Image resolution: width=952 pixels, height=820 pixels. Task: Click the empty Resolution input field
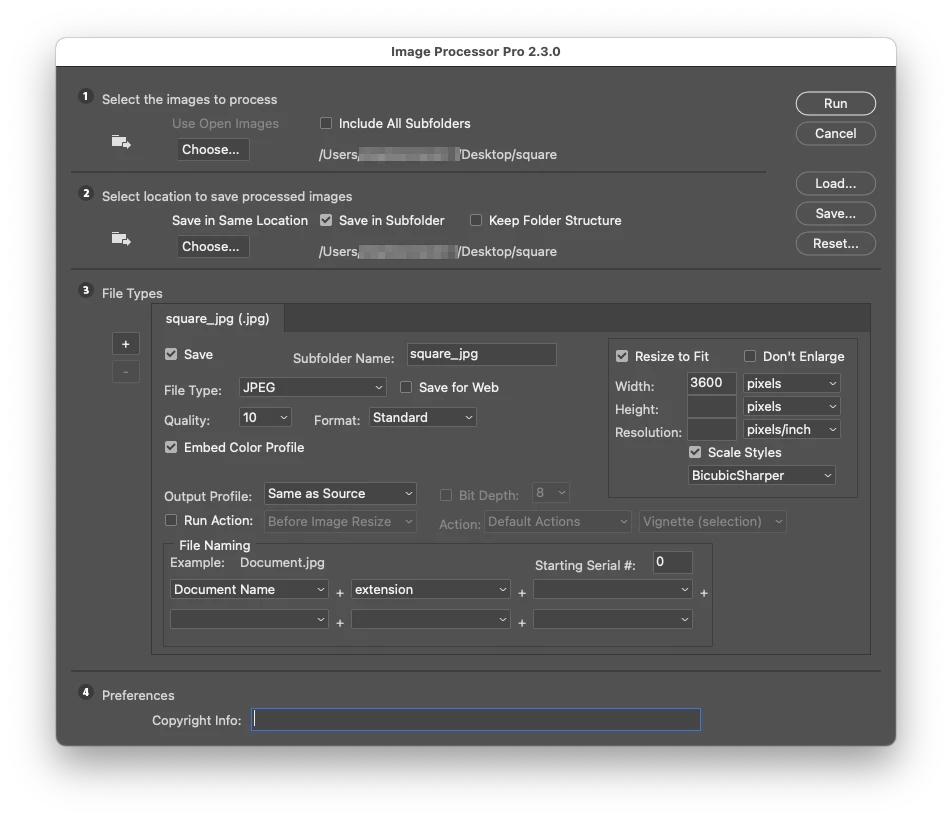point(712,430)
